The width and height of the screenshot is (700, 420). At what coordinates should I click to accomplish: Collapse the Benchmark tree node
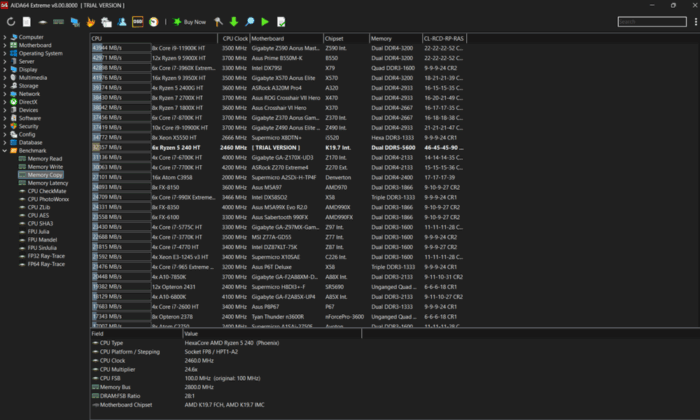click(x=5, y=151)
